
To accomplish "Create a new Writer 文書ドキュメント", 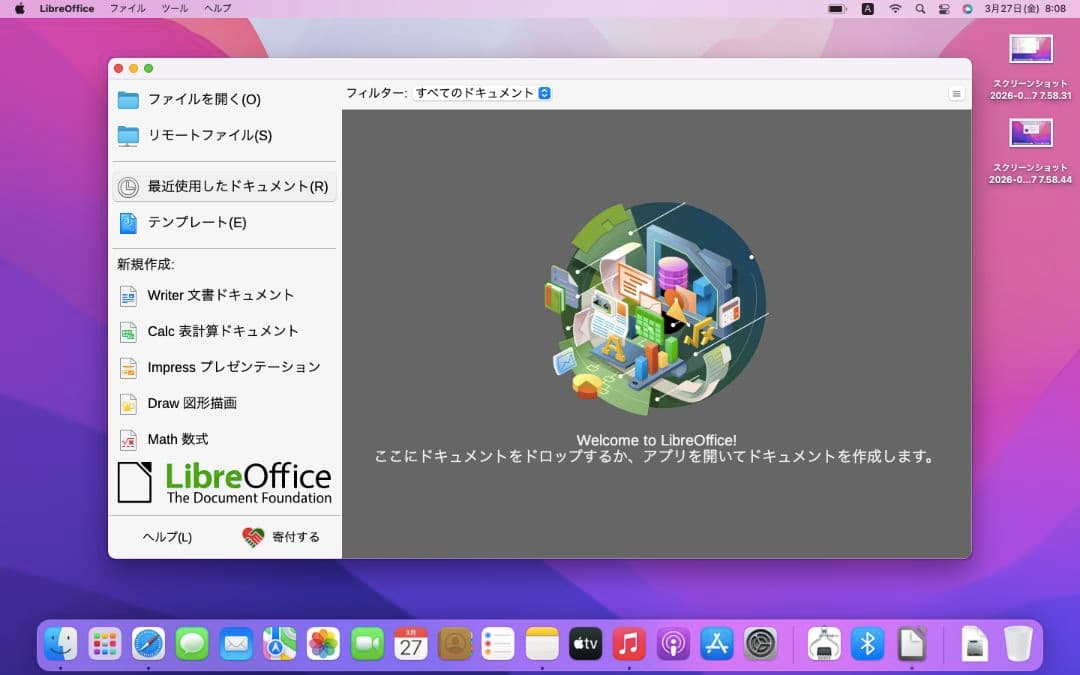I will (225, 295).
